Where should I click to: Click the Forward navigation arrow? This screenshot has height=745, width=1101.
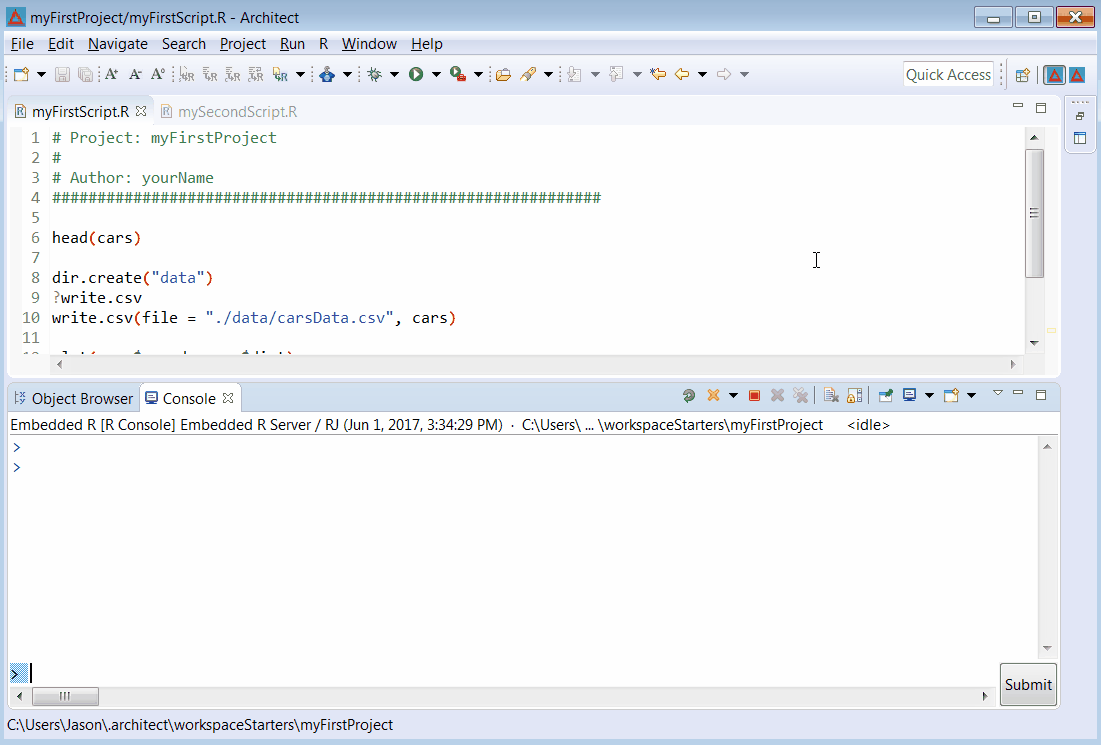(x=724, y=74)
